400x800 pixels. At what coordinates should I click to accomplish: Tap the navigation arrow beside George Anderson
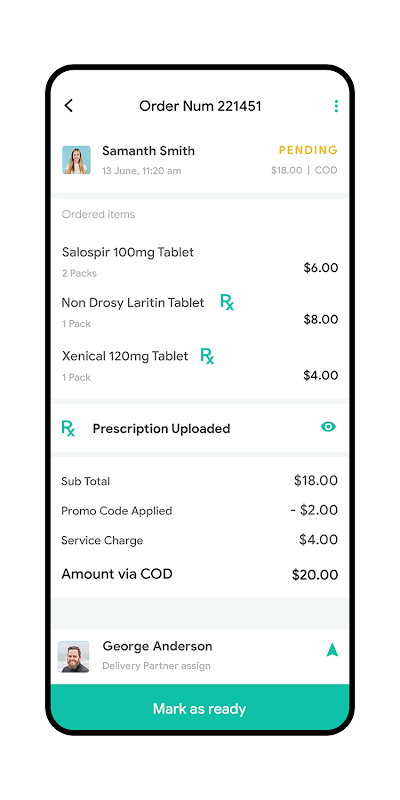tap(332, 649)
